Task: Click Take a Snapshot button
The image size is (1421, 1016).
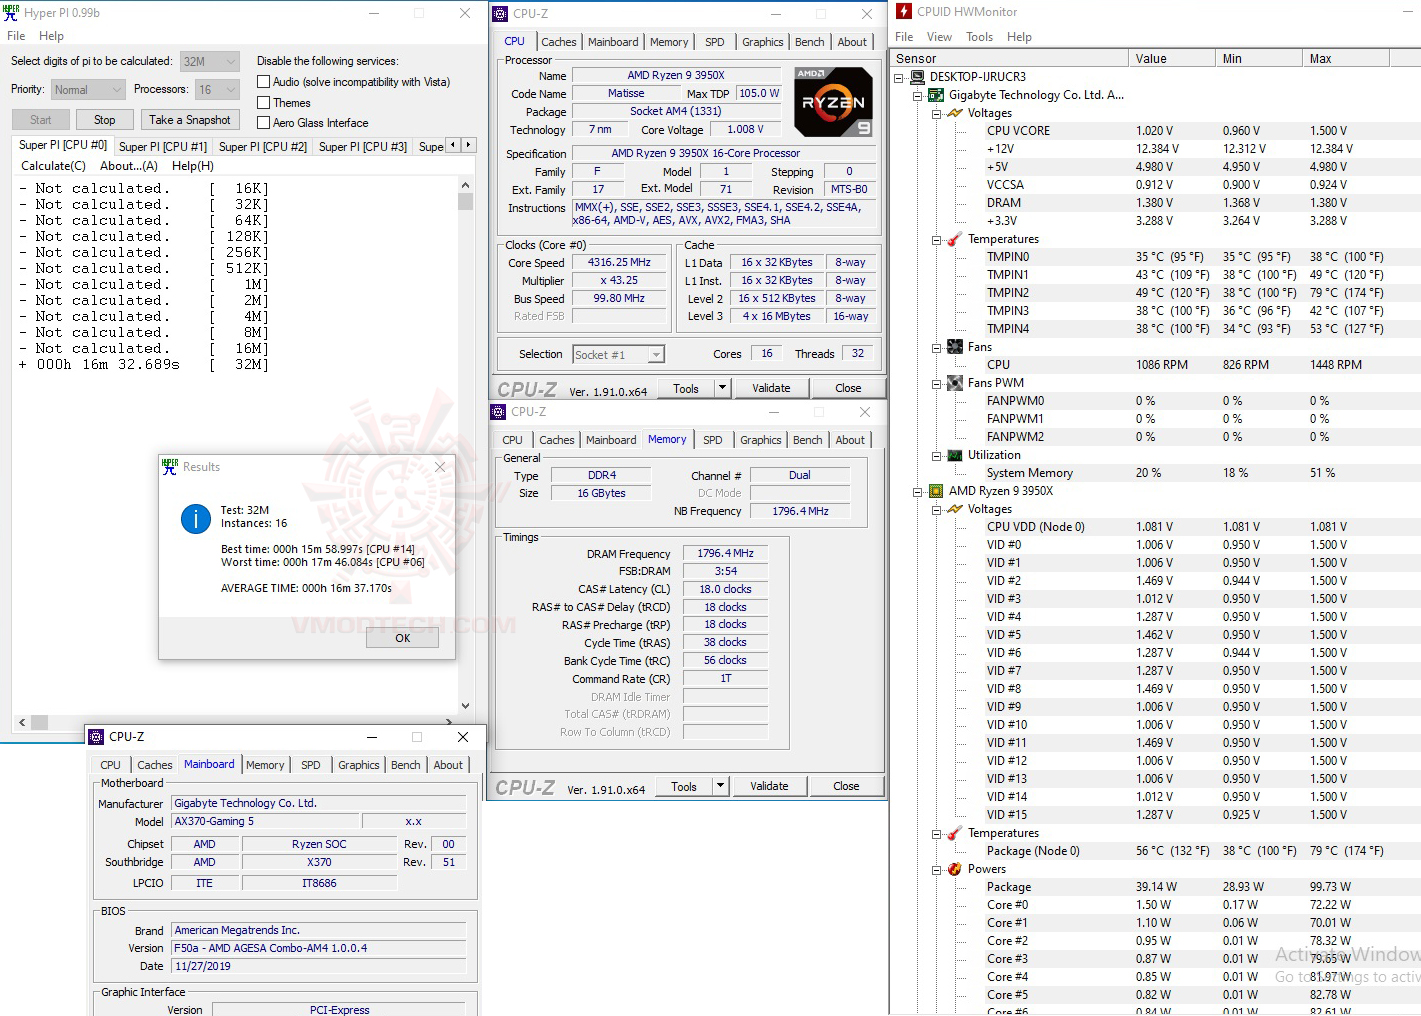Action: point(190,120)
